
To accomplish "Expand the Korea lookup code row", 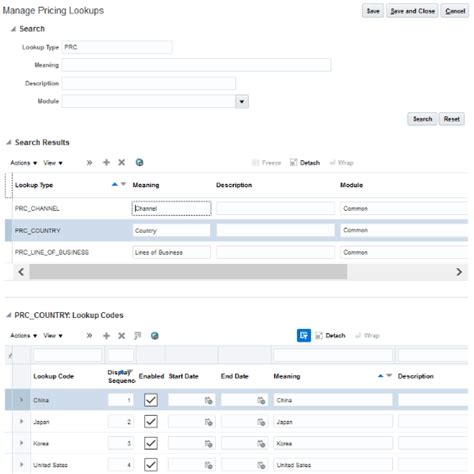I will 22,443.
